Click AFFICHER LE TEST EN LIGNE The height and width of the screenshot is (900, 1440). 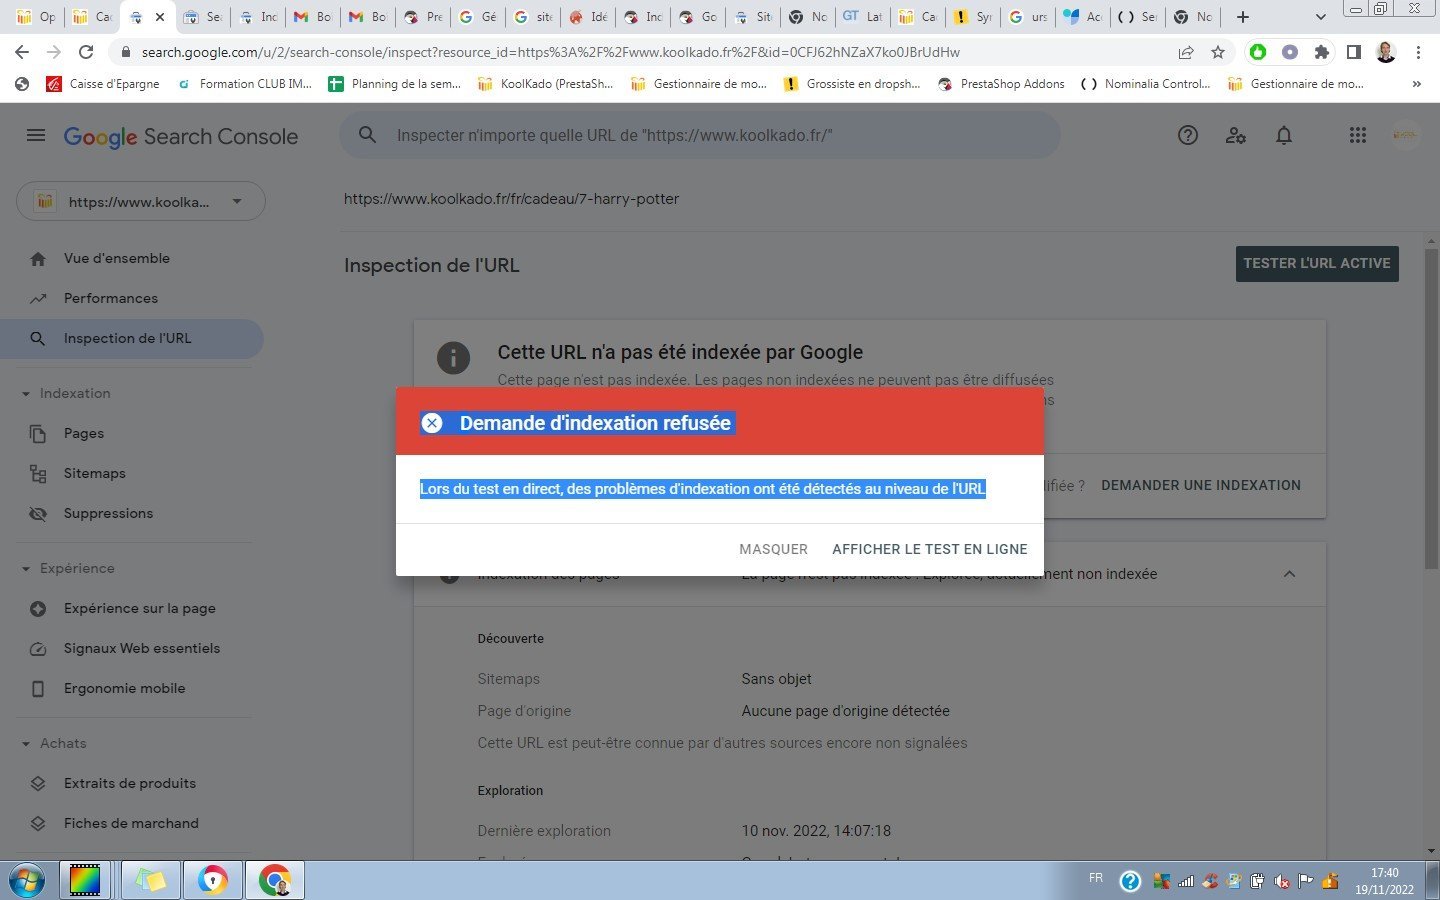pyautogui.click(x=930, y=549)
